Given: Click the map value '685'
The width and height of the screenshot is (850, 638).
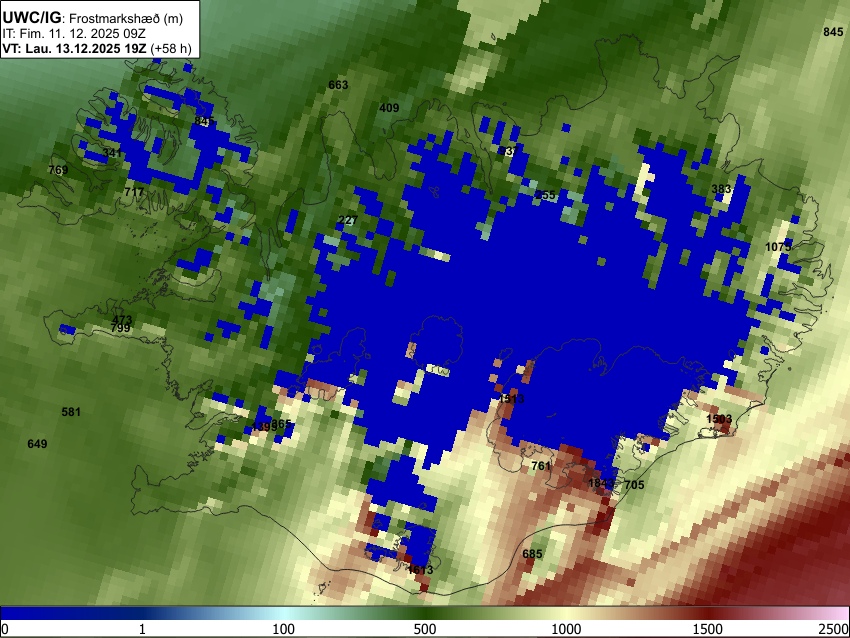Looking at the screenshot, I should click(532, 554).
